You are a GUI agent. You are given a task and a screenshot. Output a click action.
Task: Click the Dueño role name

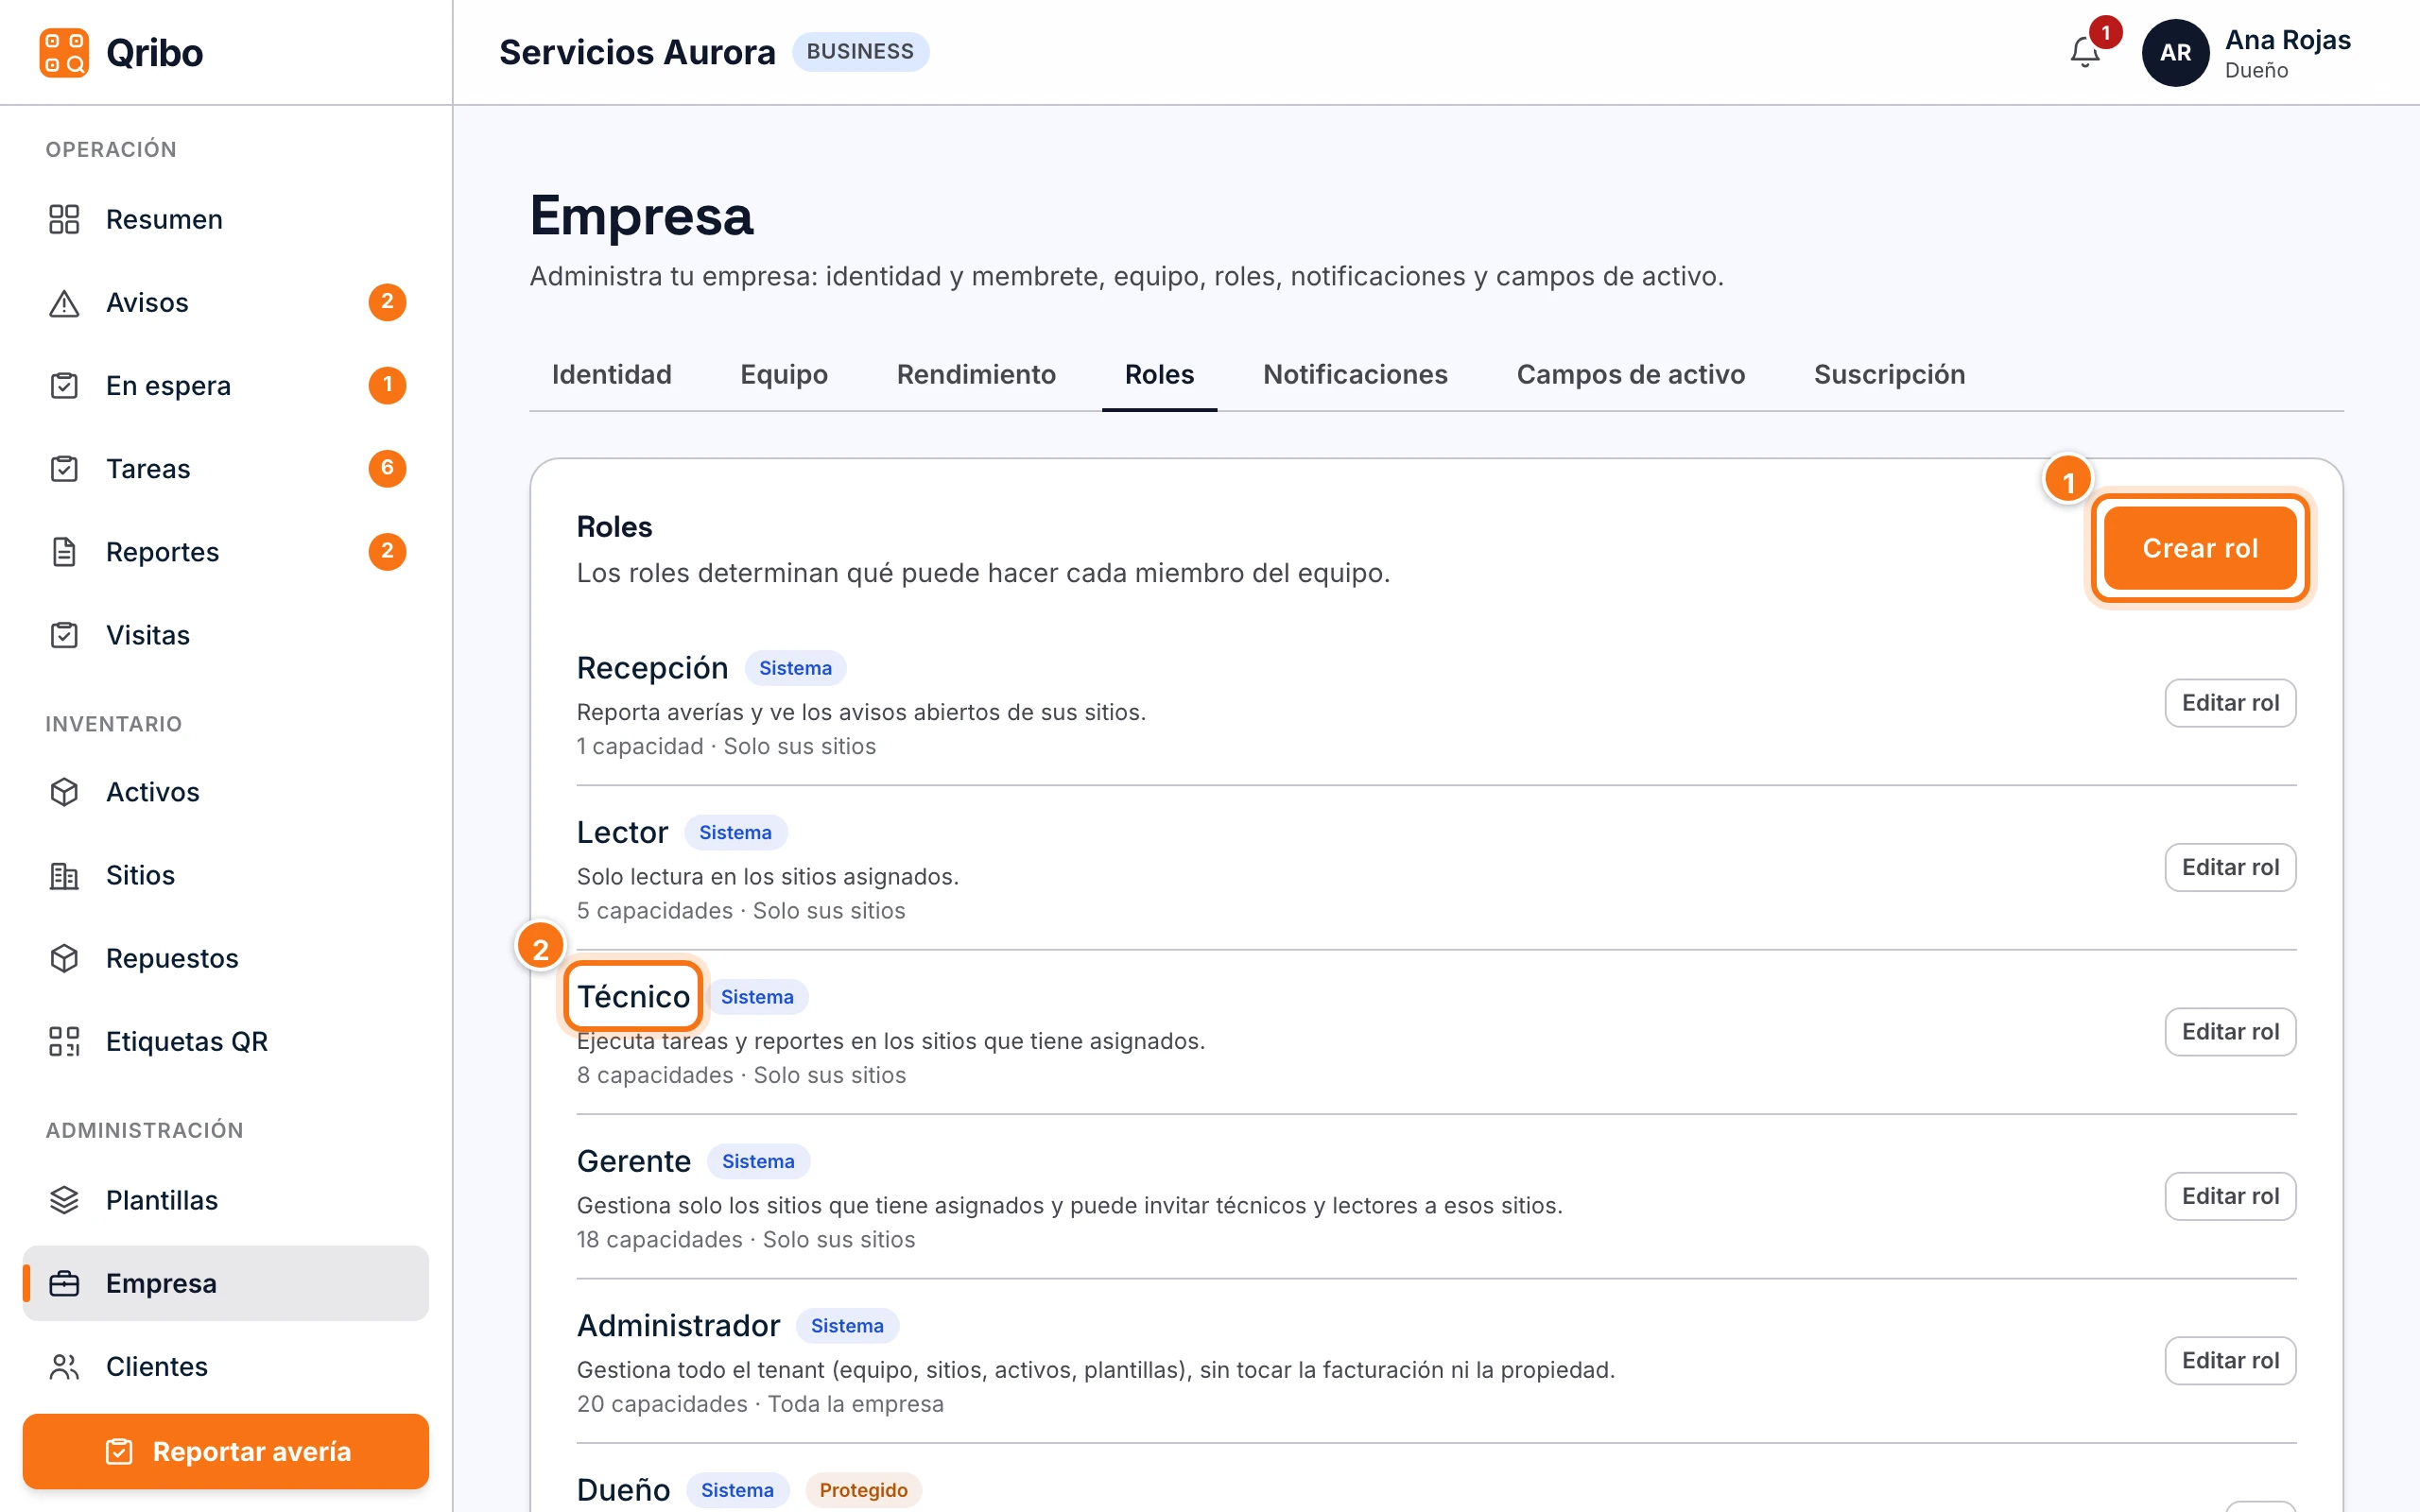623,1490
